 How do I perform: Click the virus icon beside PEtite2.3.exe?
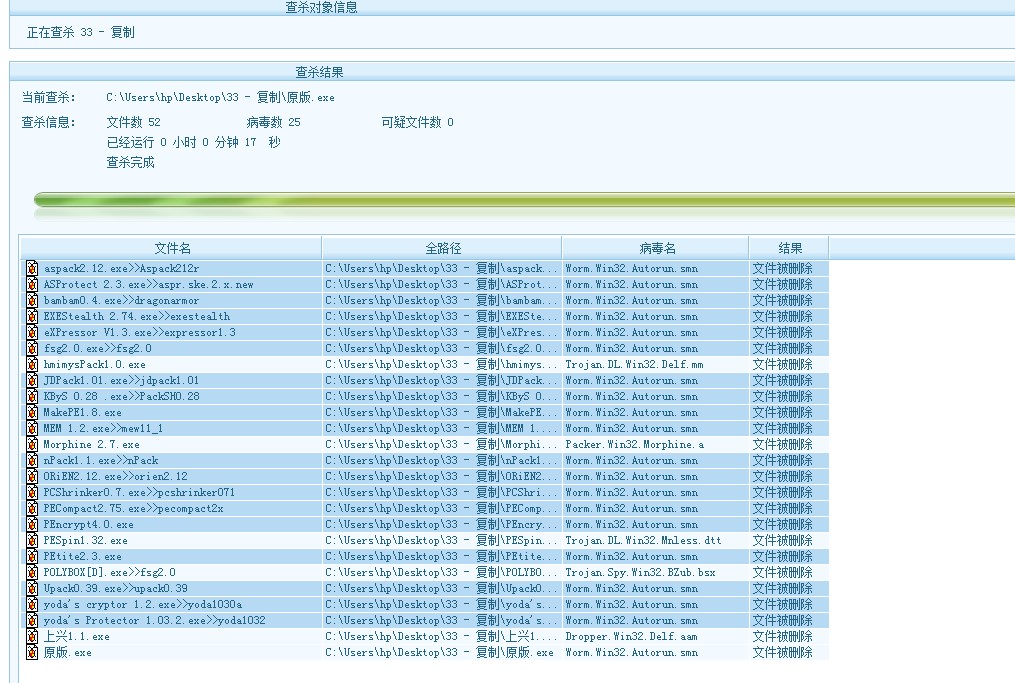click(x=32, y=556)
